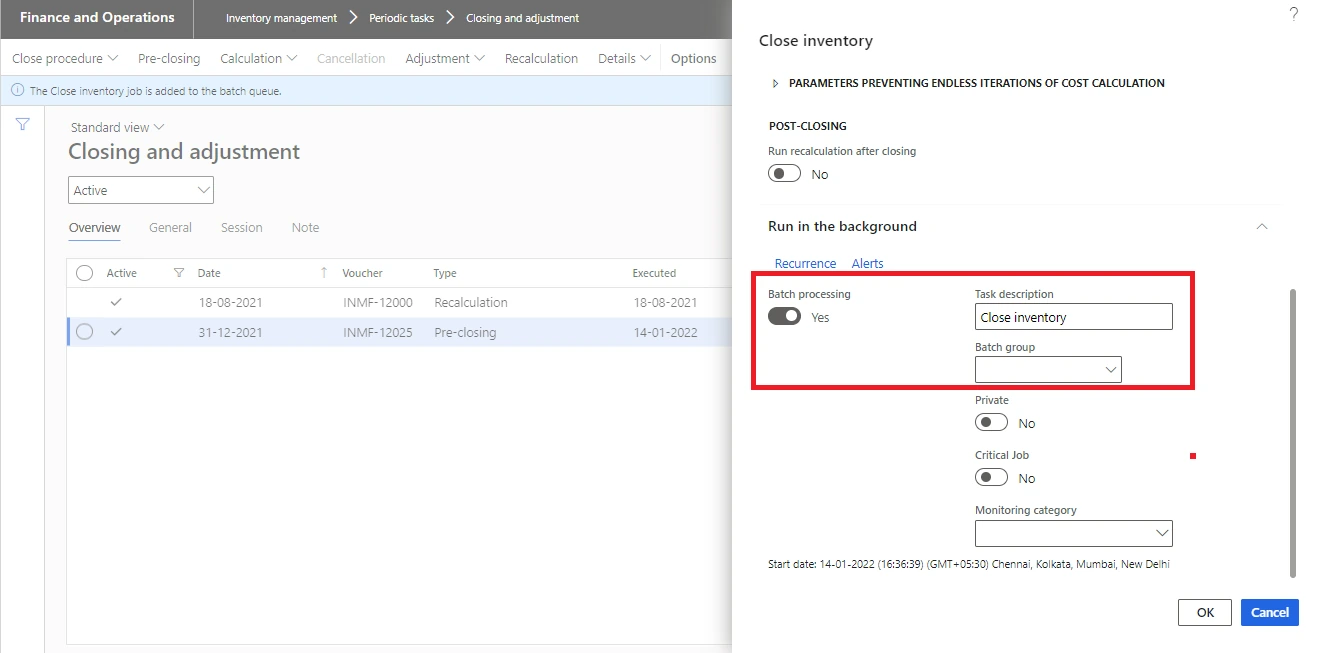Click Active checkmark in INMF-12000 row
Screen dimensions: 1317x653
pyautogui.click(x=116, y=302)
